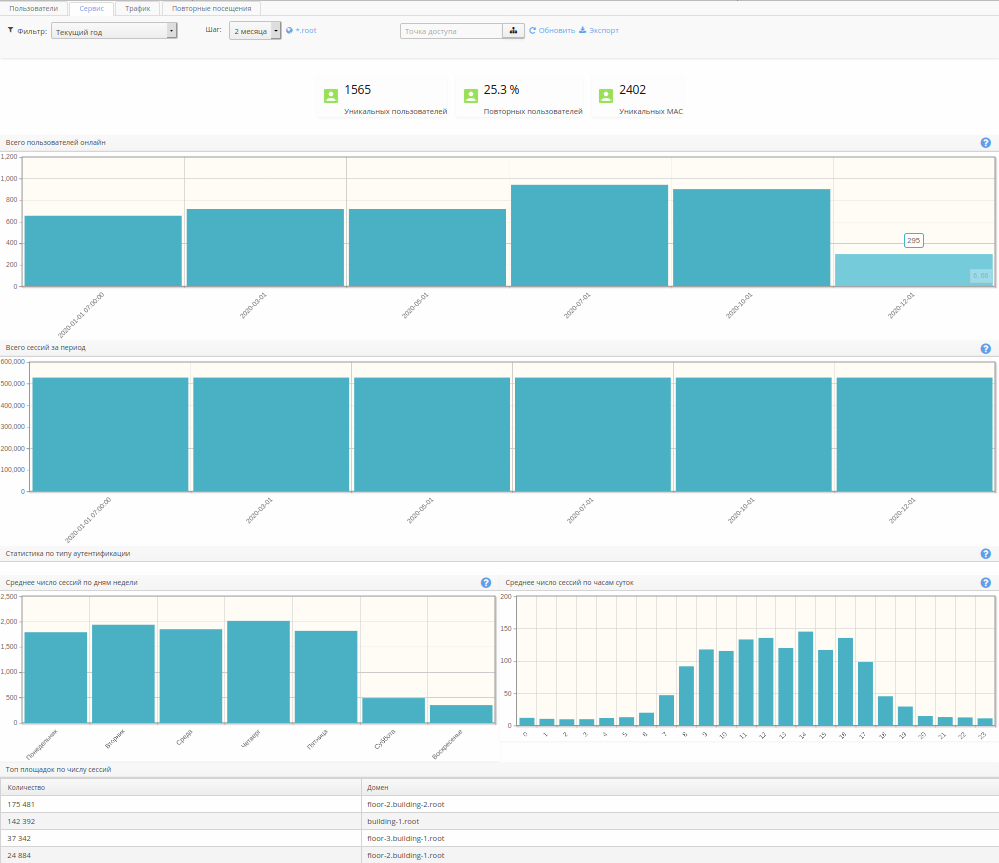Click the Точка доступа input field

coord(450,31)
